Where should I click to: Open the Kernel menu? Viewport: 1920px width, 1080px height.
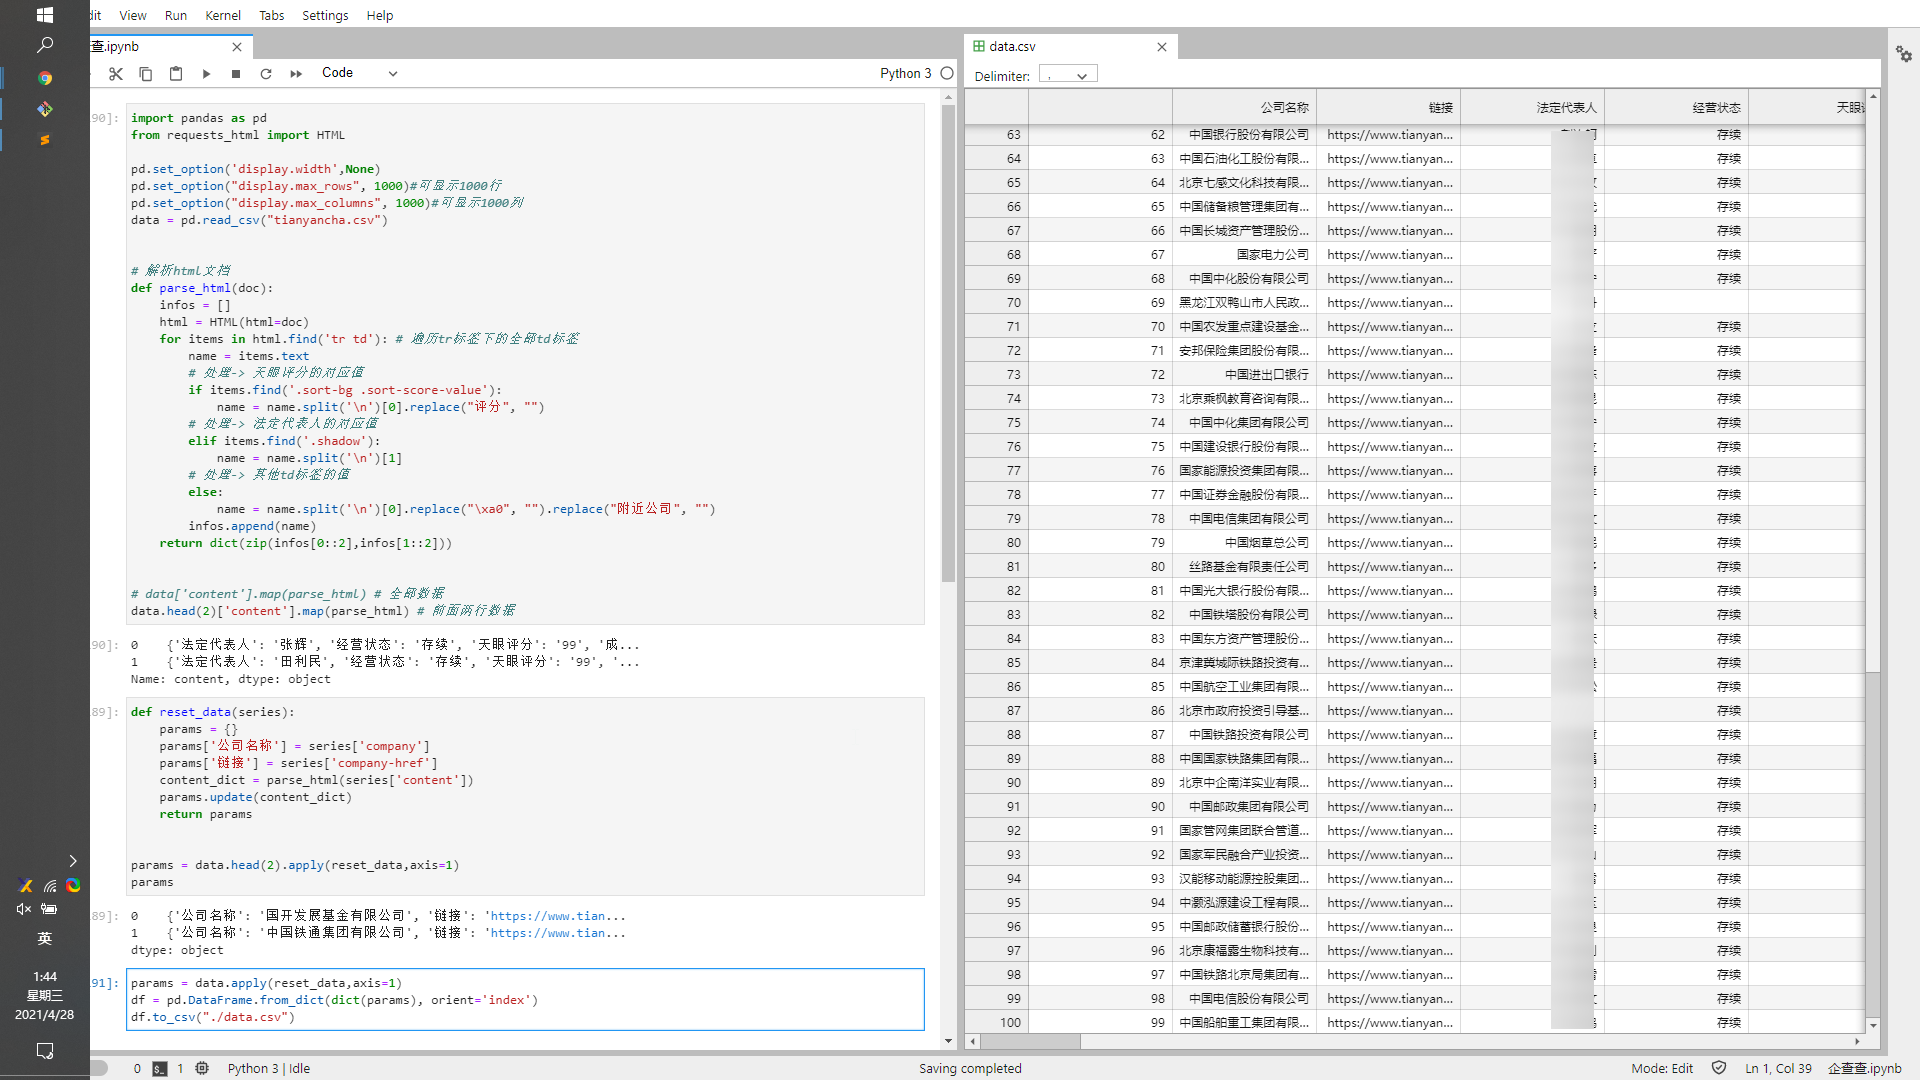222,15
